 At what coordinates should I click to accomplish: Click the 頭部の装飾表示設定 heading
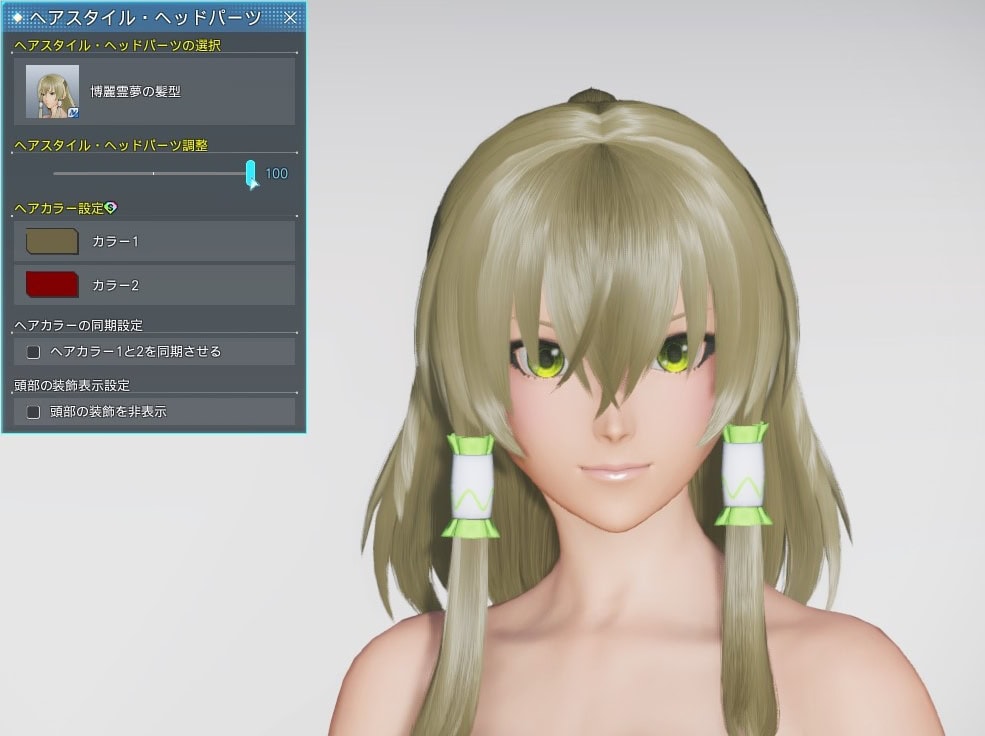(x=72, y=385)
